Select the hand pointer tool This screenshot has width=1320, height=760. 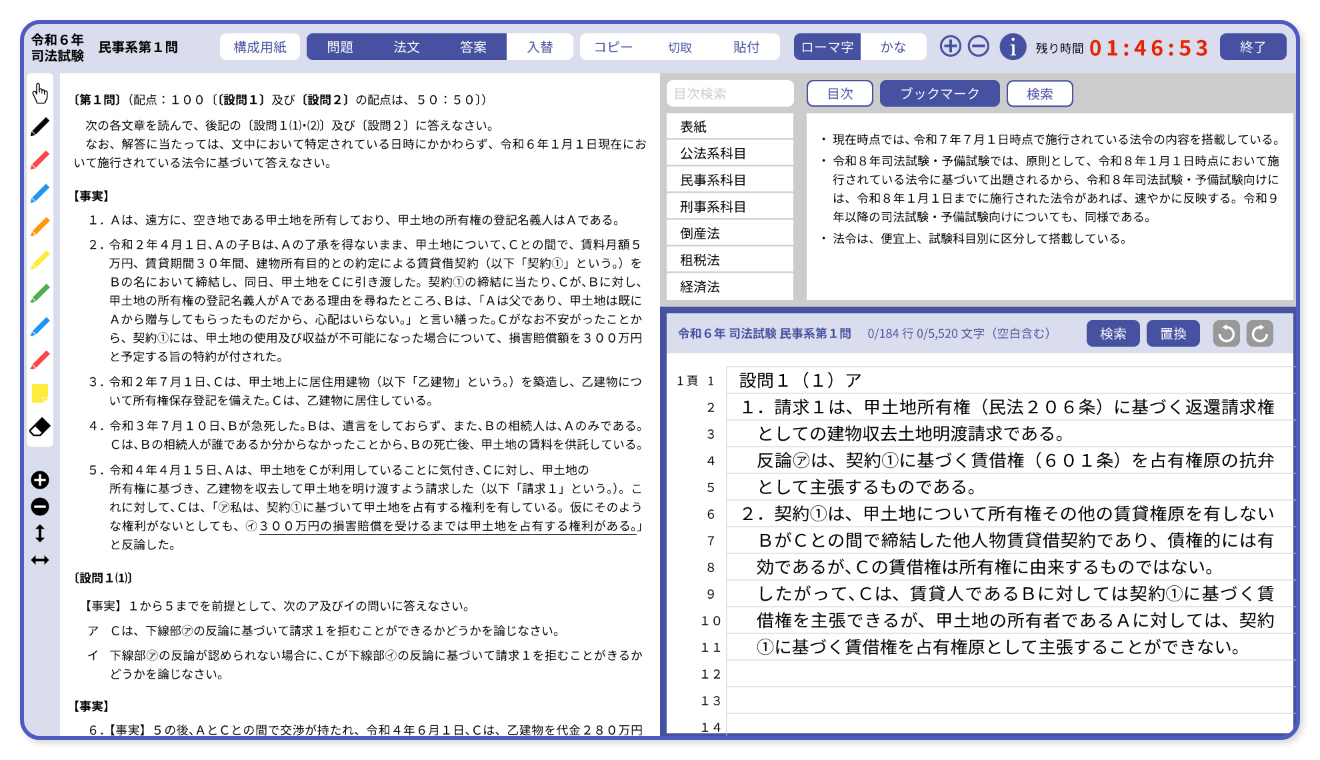click(40, 94)
